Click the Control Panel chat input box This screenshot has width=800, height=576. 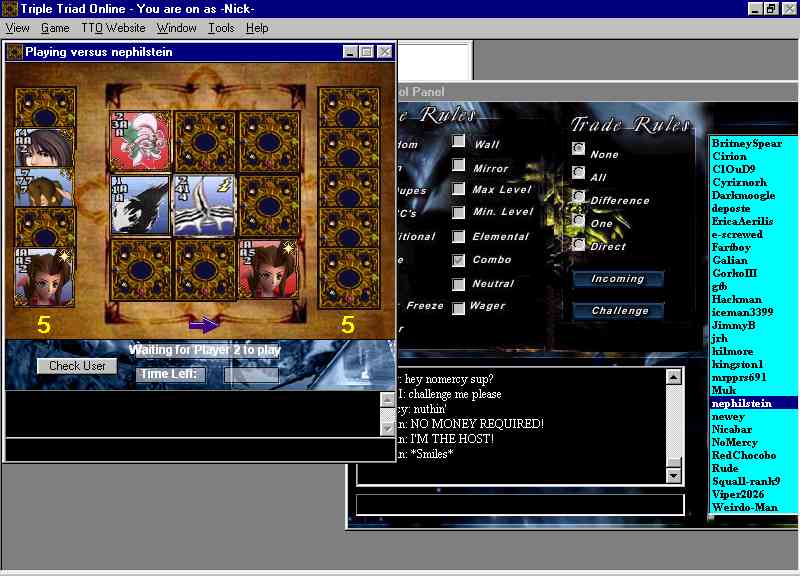coord(520,504)
